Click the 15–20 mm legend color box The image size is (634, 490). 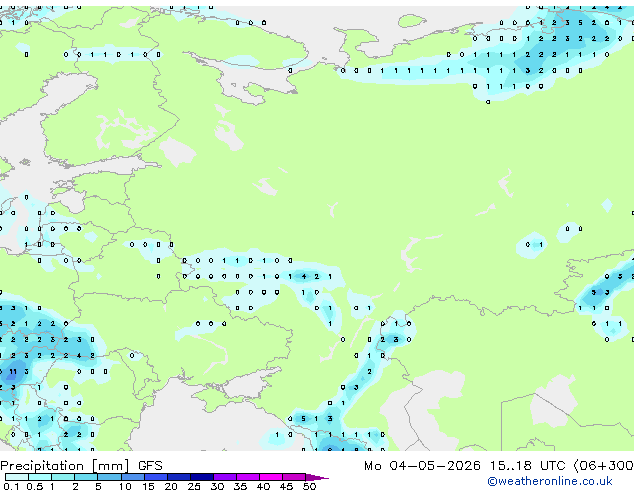(x=156, y=477)
